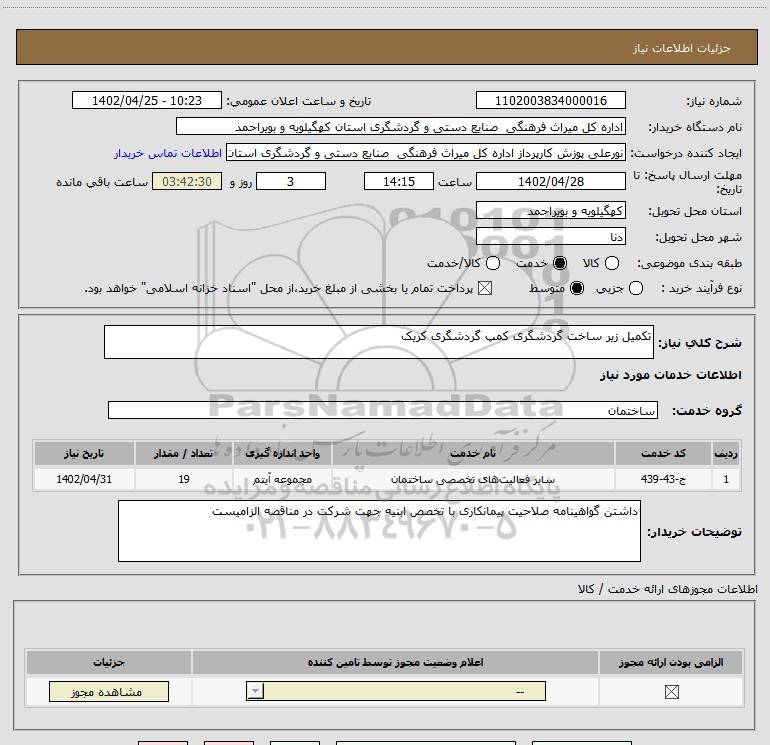Click the service group field ساختمان
The height and width of the screenshot is (745, 770).
[383, 410]
